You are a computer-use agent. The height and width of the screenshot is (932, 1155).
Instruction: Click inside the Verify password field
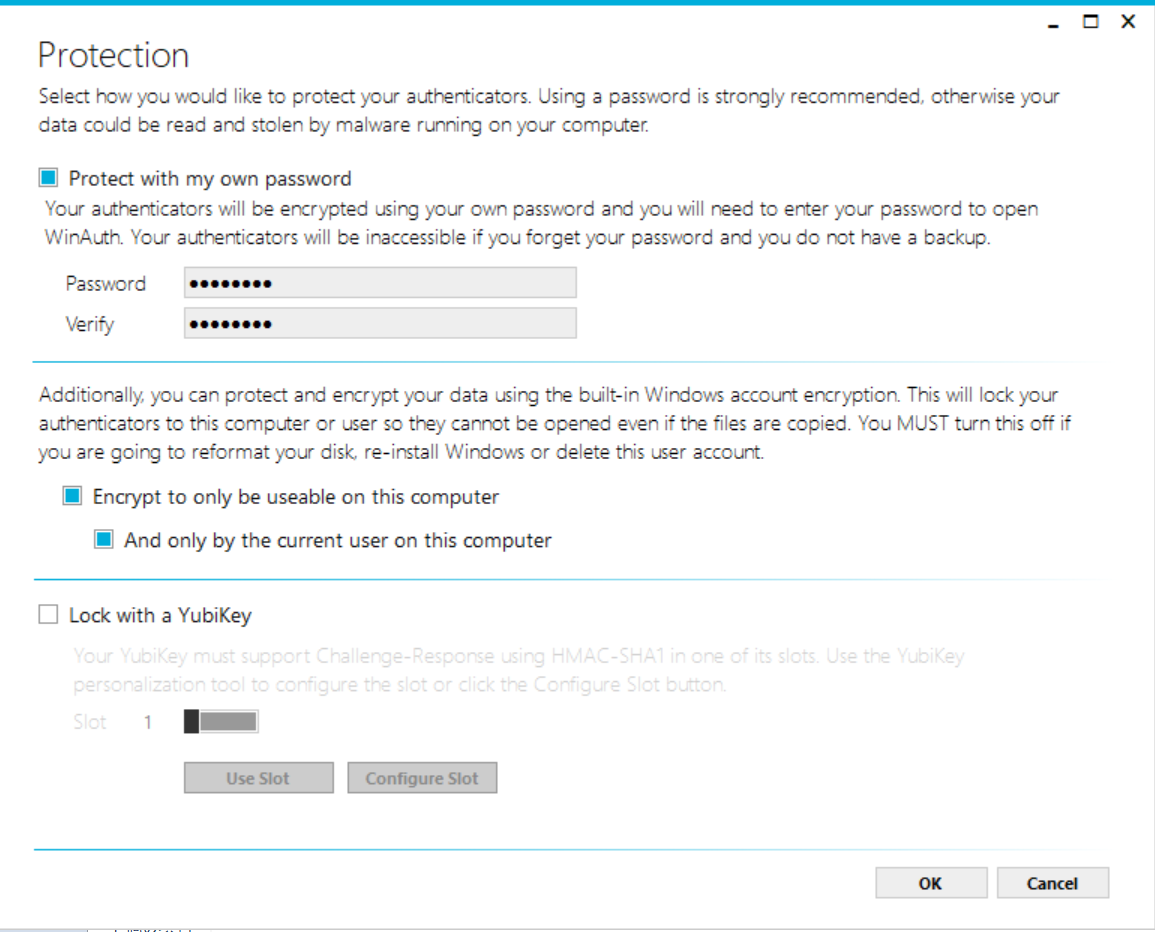380,322
